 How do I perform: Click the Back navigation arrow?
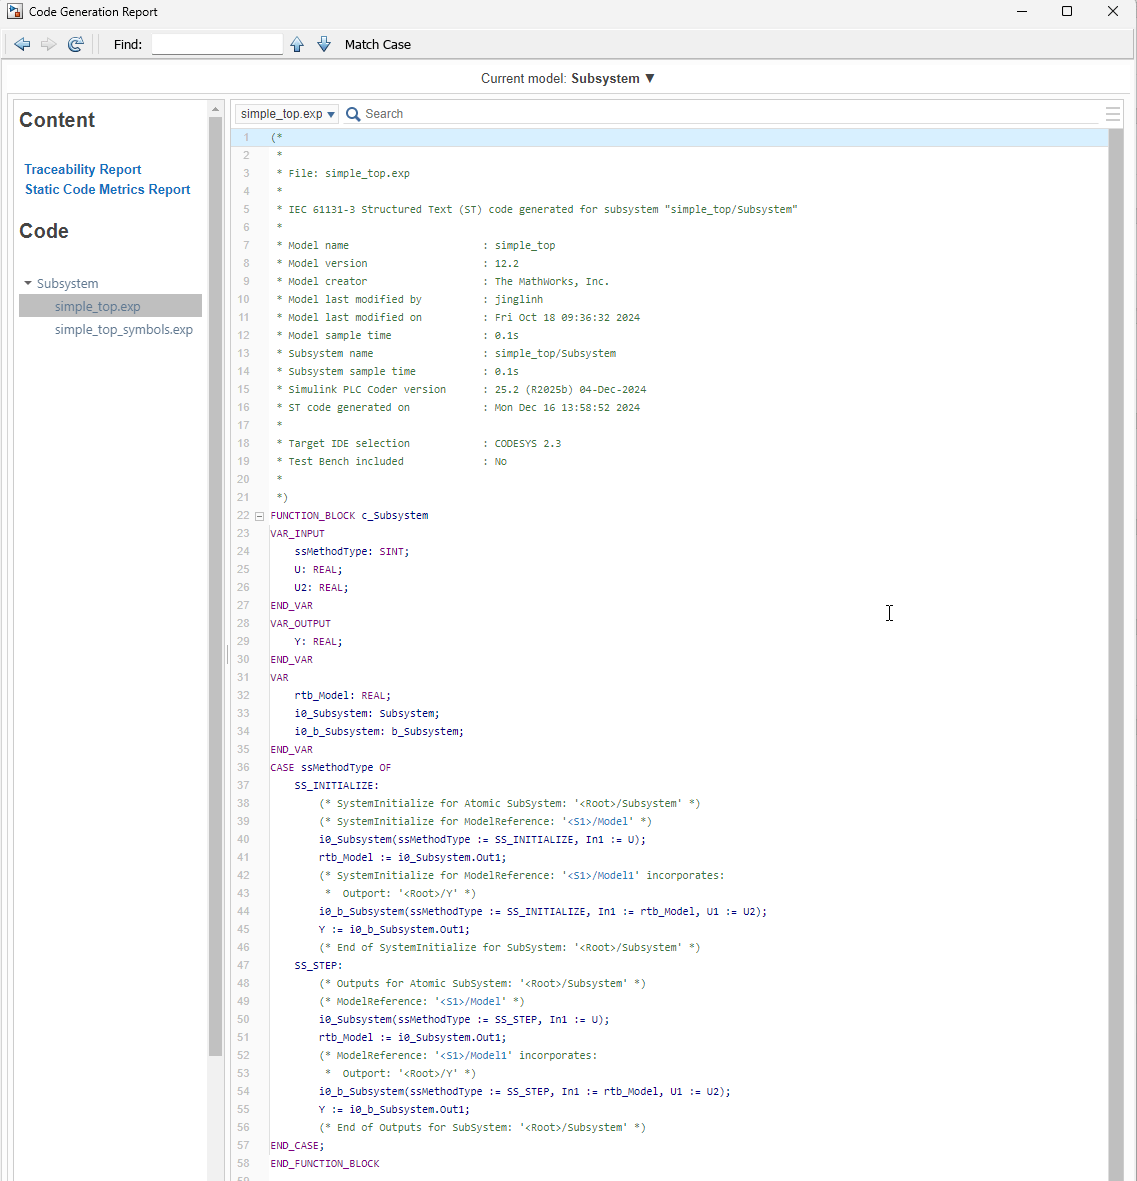[x=22, y=44]
